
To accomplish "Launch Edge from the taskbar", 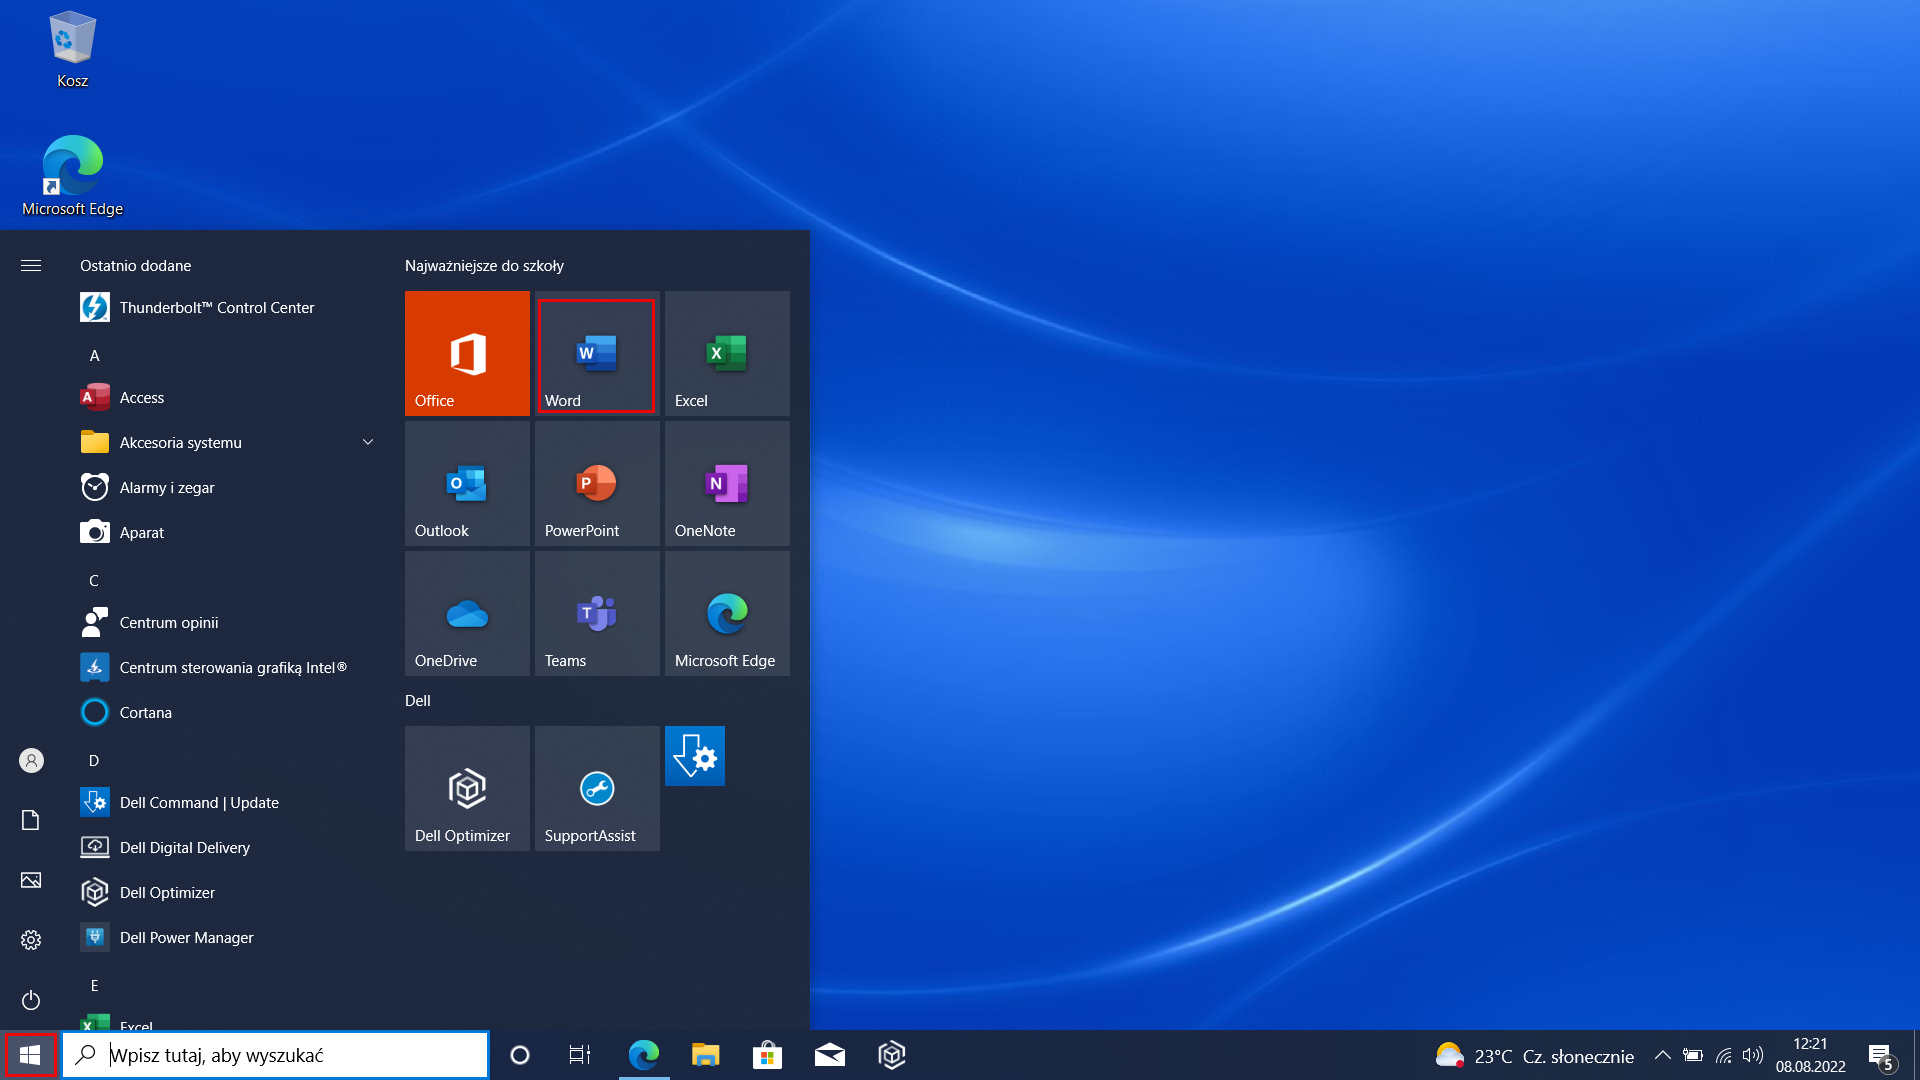I will [x=643, y=1055].
